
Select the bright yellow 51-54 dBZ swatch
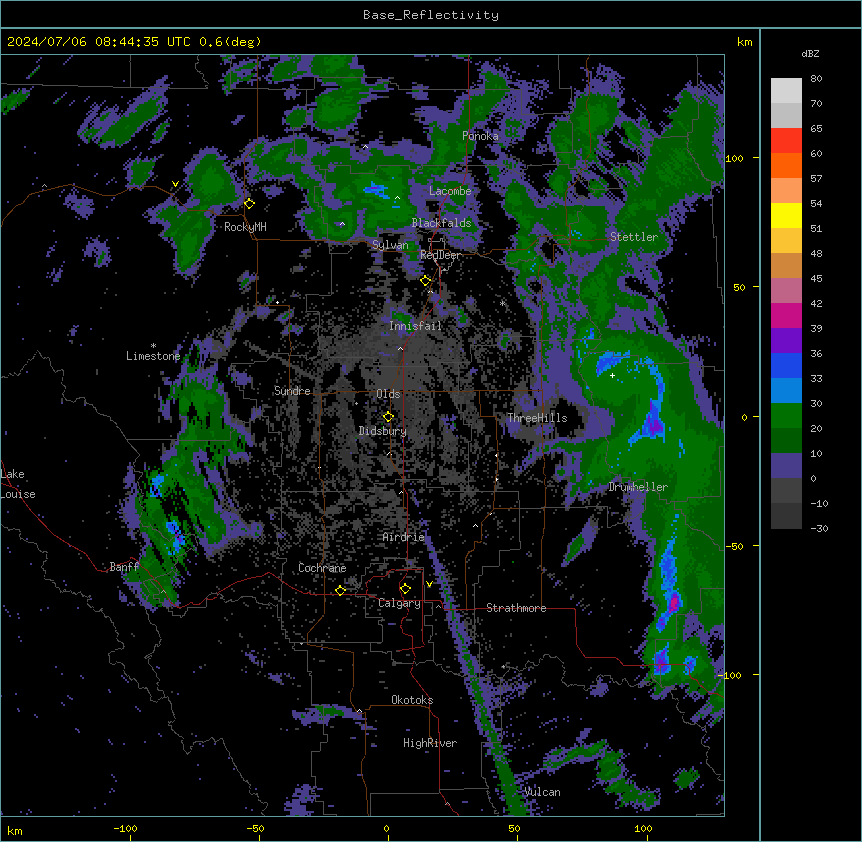[x=786, y=215]
